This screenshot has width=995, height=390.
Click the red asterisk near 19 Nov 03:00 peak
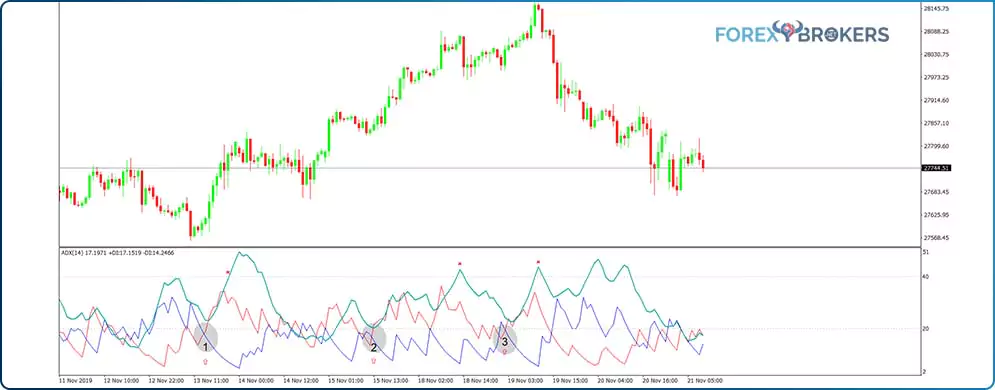pyautogui.click(x=538, y=262)
